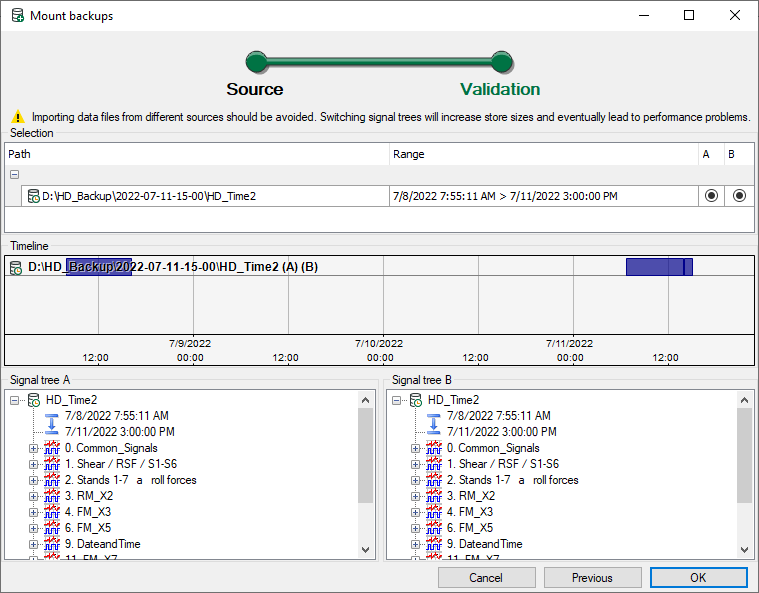Click the database icon beside the backup path row

coord(33,196)
